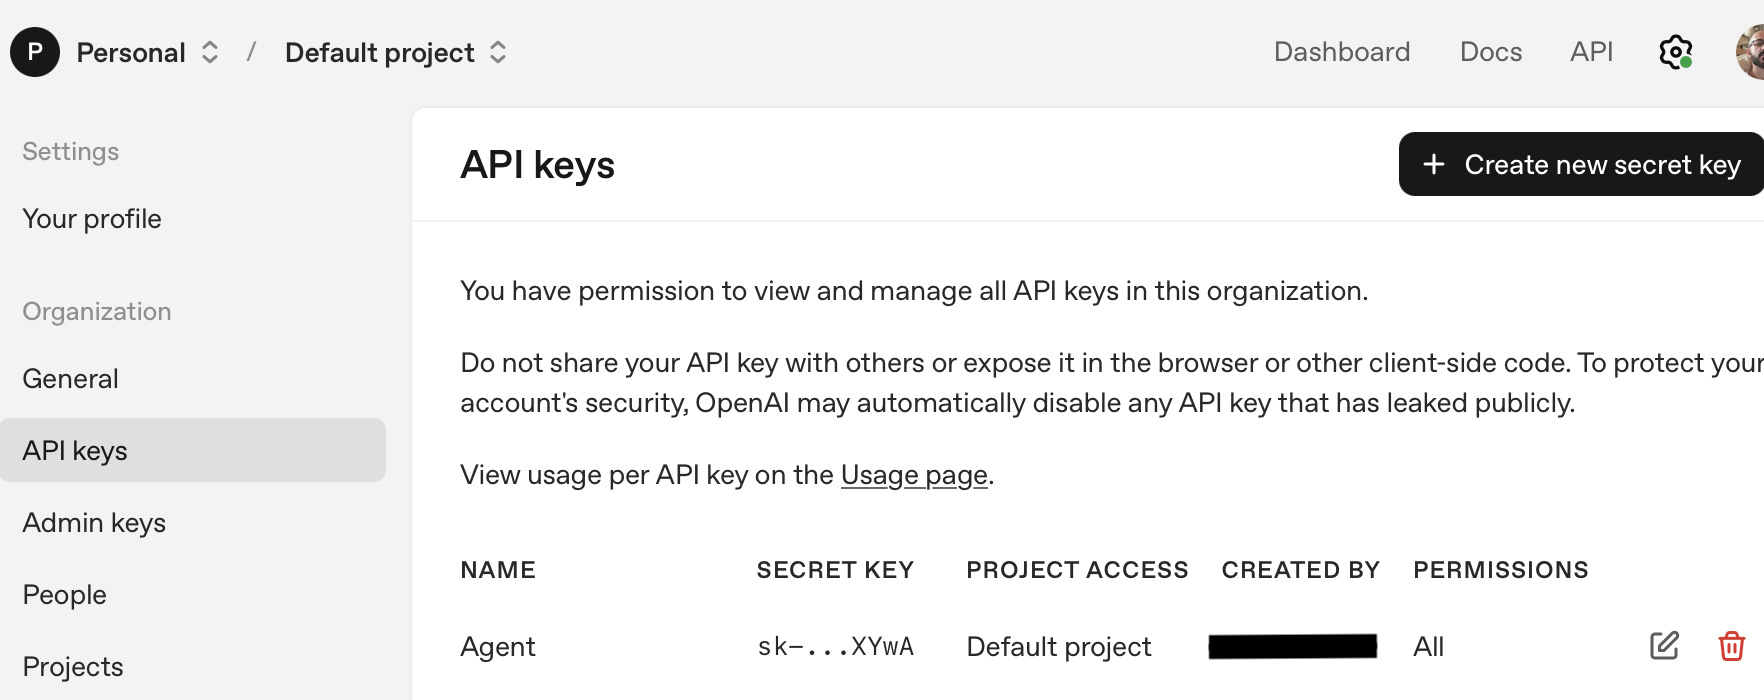Image resolution: width=1764 pixels, height=700 pixels.
Task: Select API keys in the sidebar
Action: [75, 451]
